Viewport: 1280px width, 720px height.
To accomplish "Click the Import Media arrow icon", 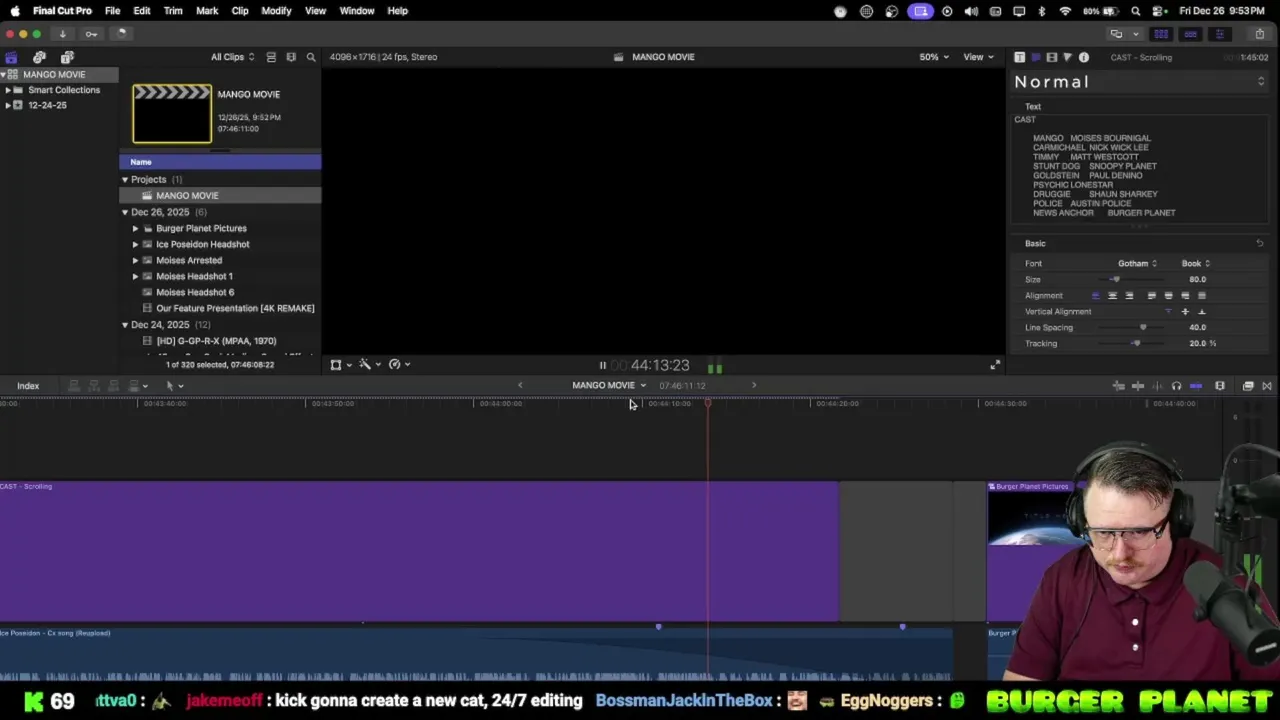I will (x=62, y=34).
